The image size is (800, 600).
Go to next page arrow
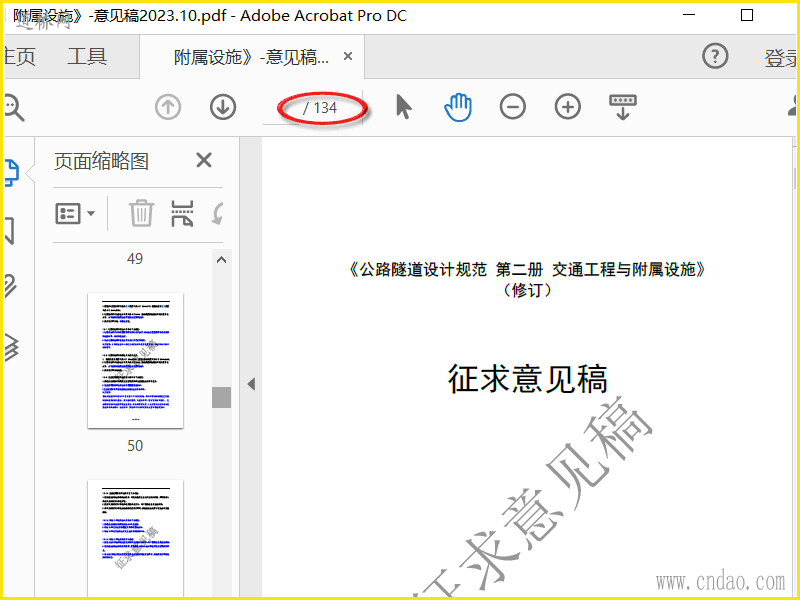(223, 107)
